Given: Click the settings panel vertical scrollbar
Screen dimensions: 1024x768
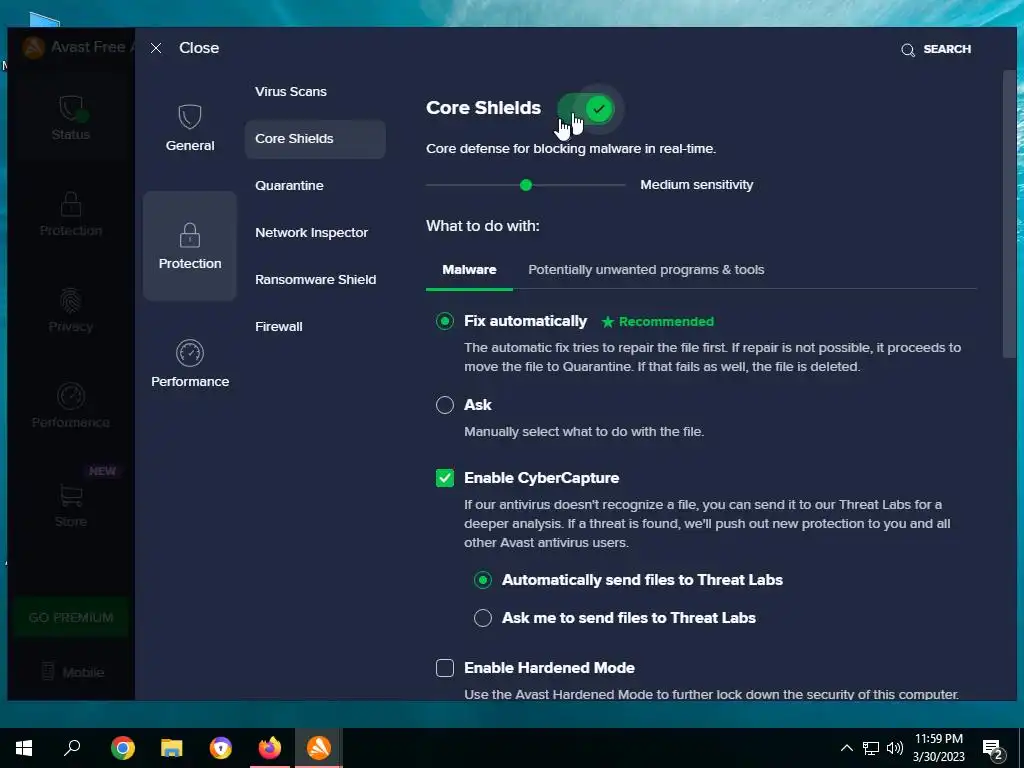Looking at the screenshot, I should pos(1010,214).
